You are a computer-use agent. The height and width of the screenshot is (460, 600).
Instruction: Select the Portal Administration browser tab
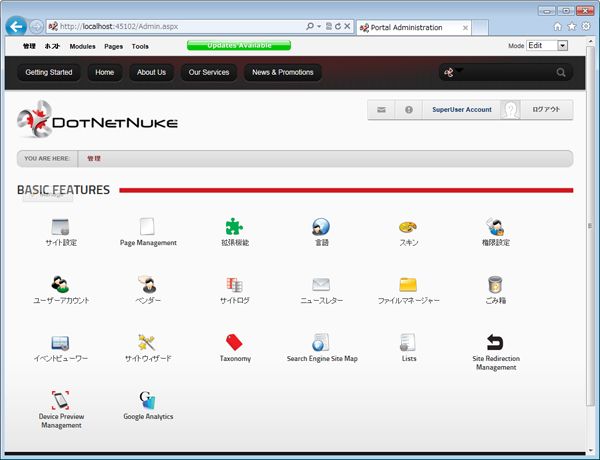[x=414, y=28]
